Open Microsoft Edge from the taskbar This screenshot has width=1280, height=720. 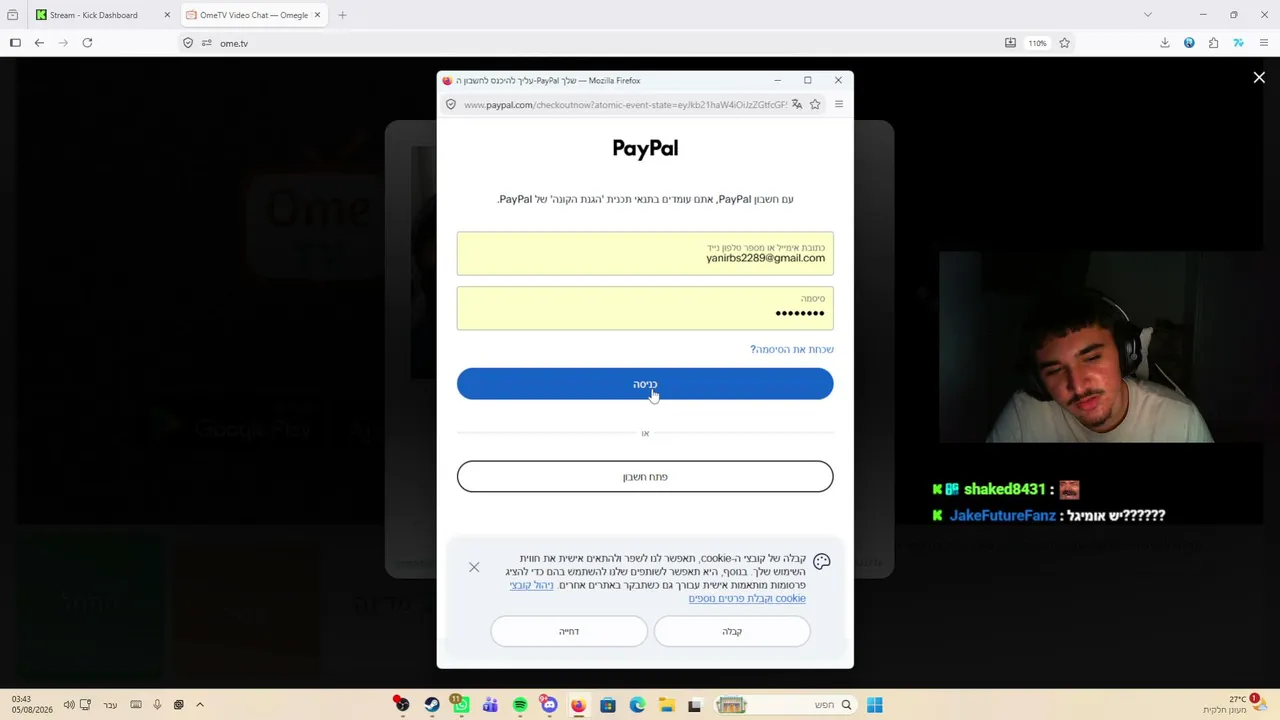(x=637, y=705)
